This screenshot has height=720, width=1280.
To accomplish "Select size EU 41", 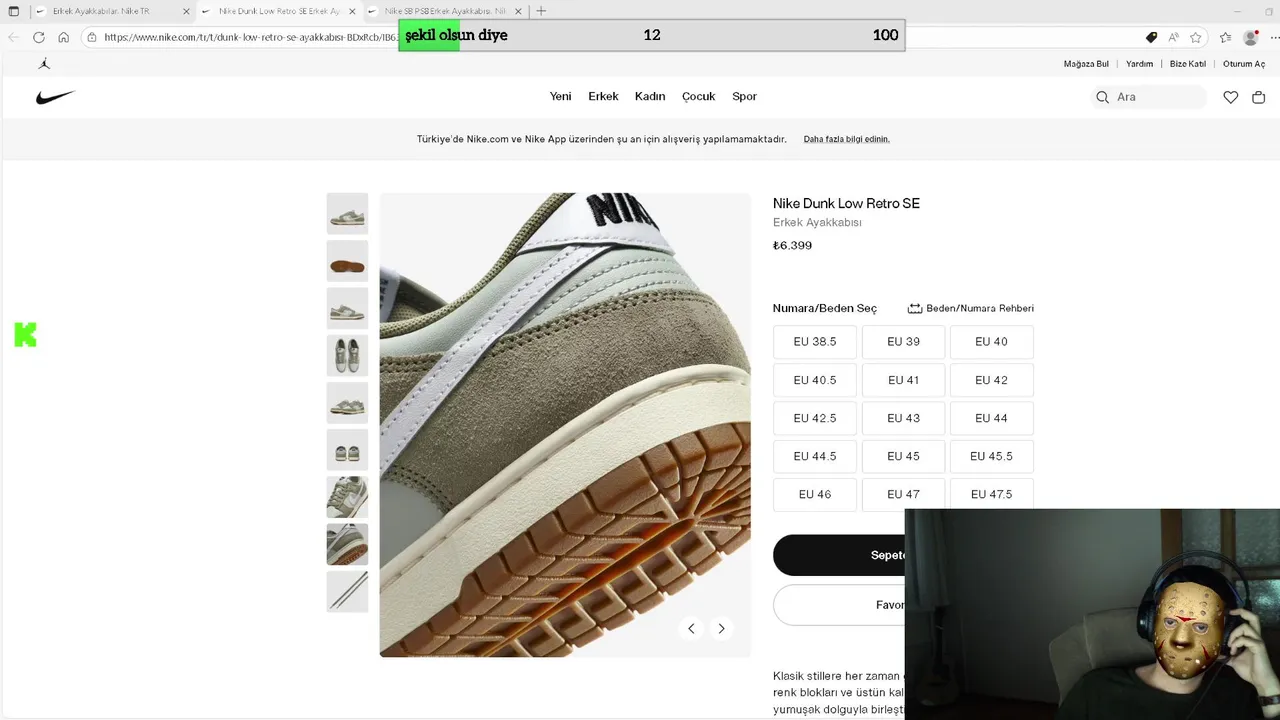I will [x=903, y=380].
